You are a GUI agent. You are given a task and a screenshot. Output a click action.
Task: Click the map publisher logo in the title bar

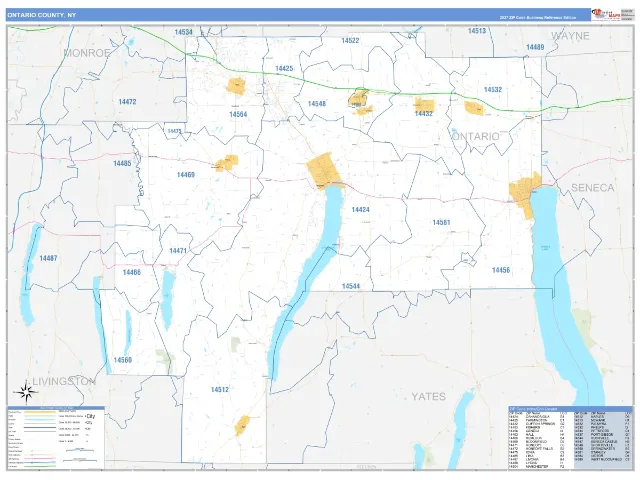pos(606,15)
